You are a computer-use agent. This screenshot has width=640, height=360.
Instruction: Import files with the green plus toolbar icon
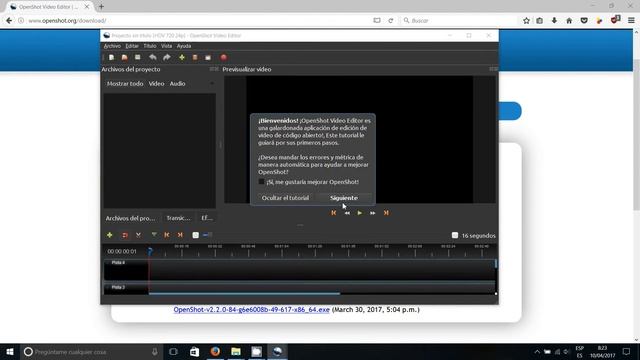tap(182, 58)
